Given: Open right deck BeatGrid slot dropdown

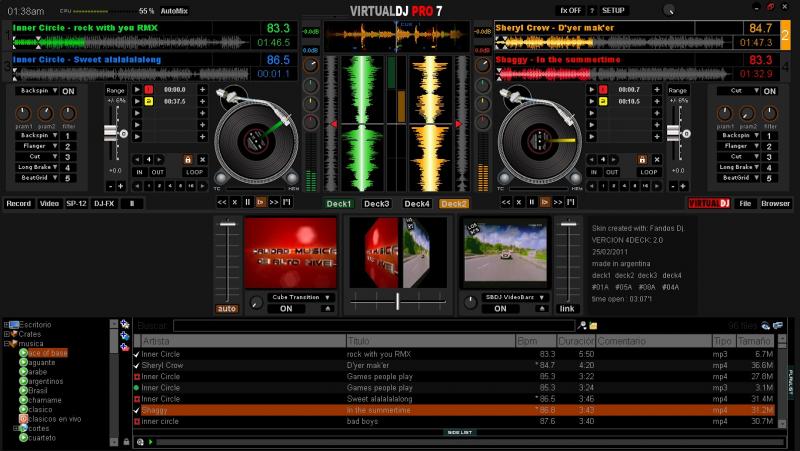Looking at the screenshot, I should point(739,178).
